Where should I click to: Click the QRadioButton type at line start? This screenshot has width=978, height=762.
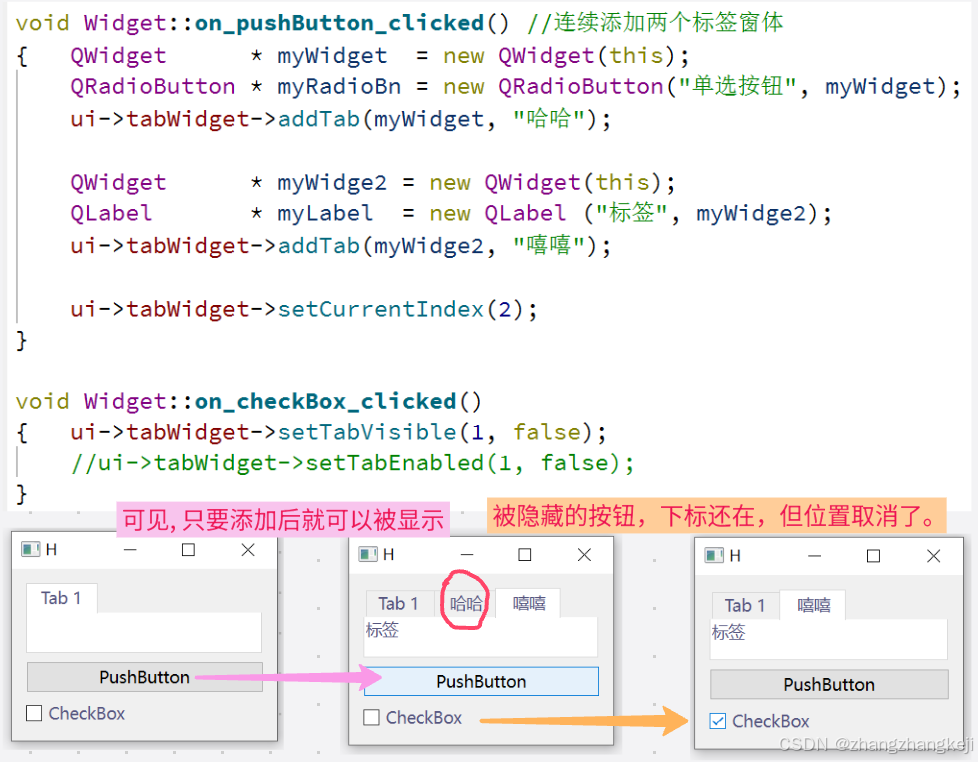(x=153, y=86)
